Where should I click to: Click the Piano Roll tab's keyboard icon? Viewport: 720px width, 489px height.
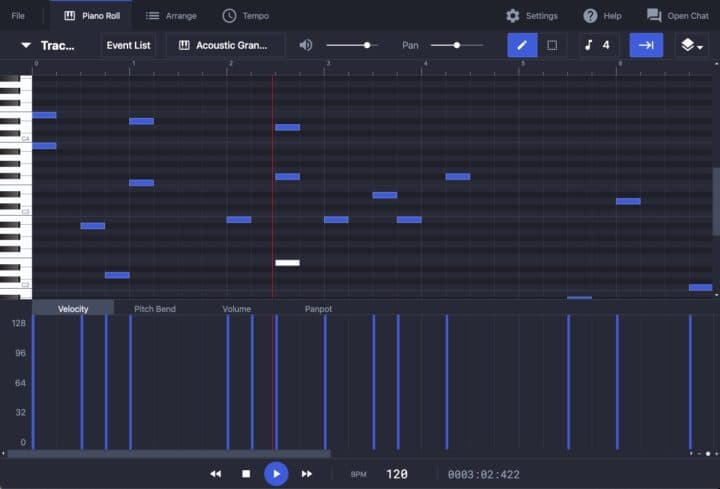70,16
